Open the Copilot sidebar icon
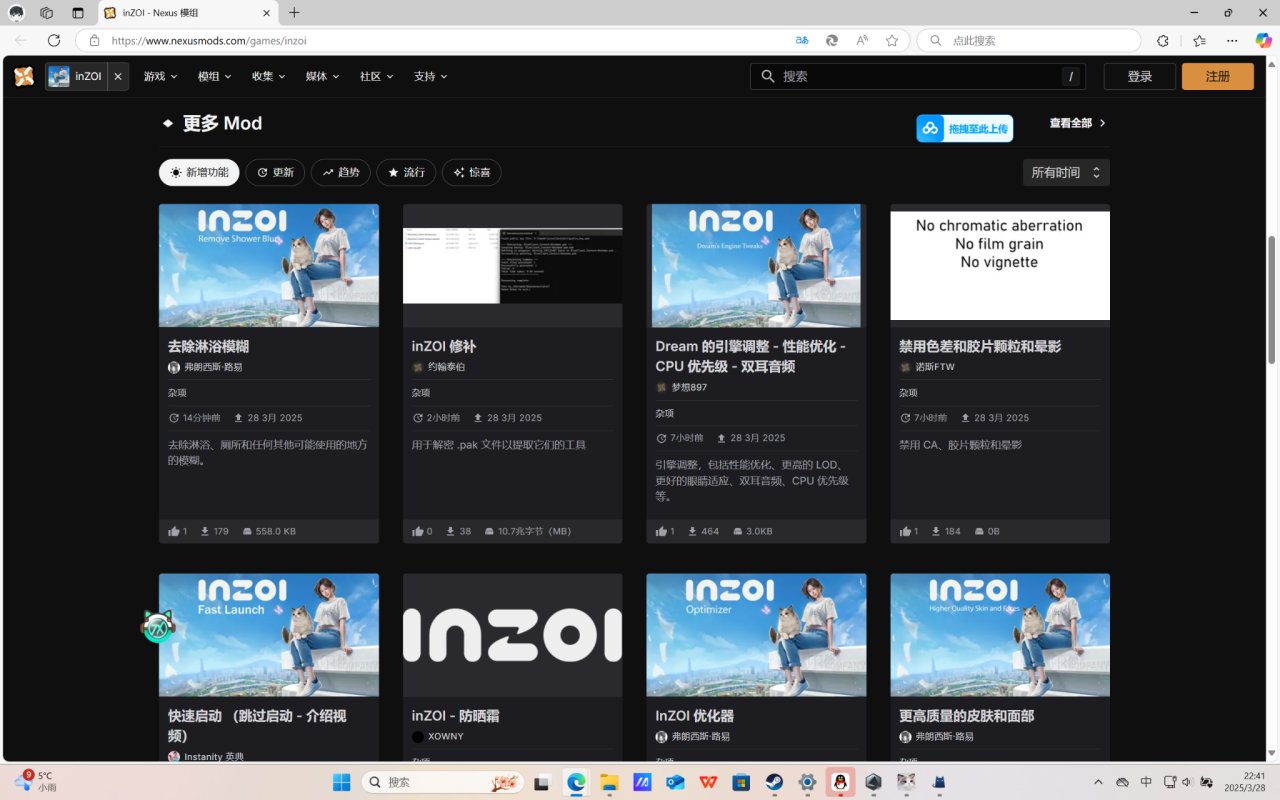The image size is (1280, 800). coord(1264,40)
